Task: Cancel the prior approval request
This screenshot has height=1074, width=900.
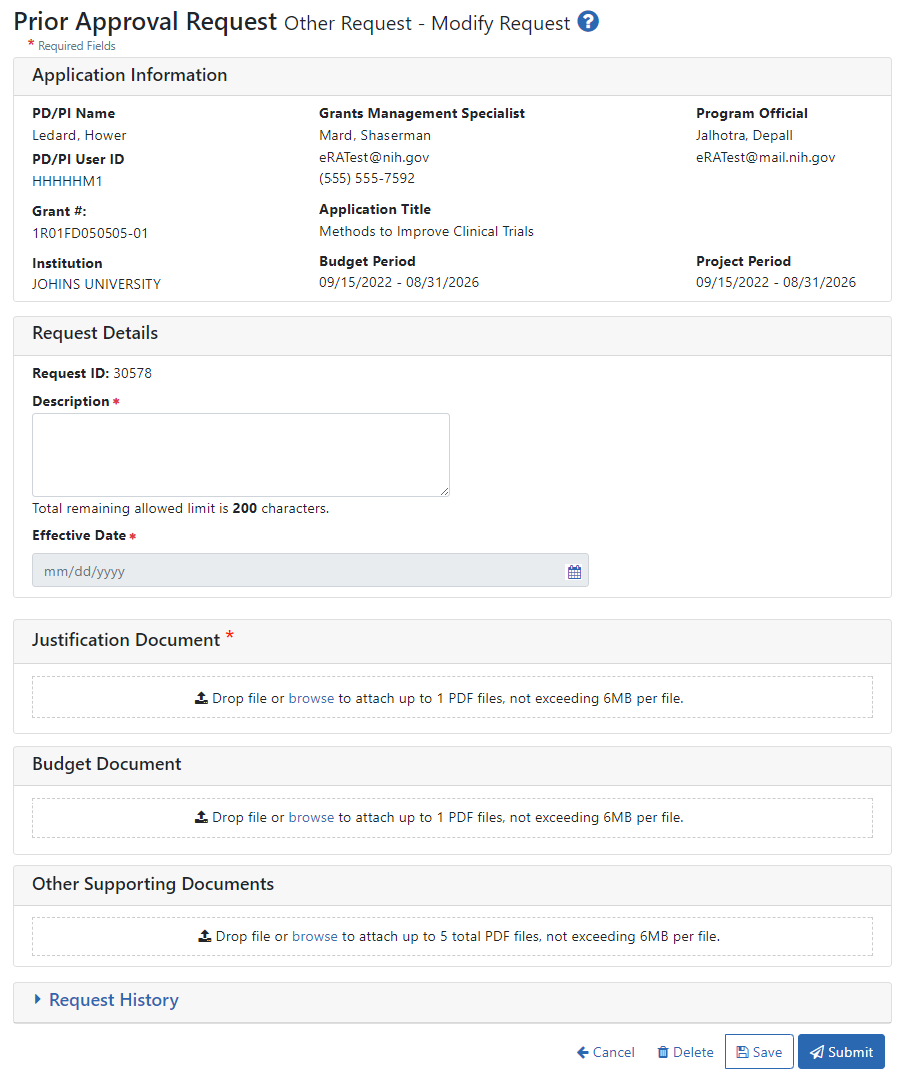Action: tap(606, 1052)
